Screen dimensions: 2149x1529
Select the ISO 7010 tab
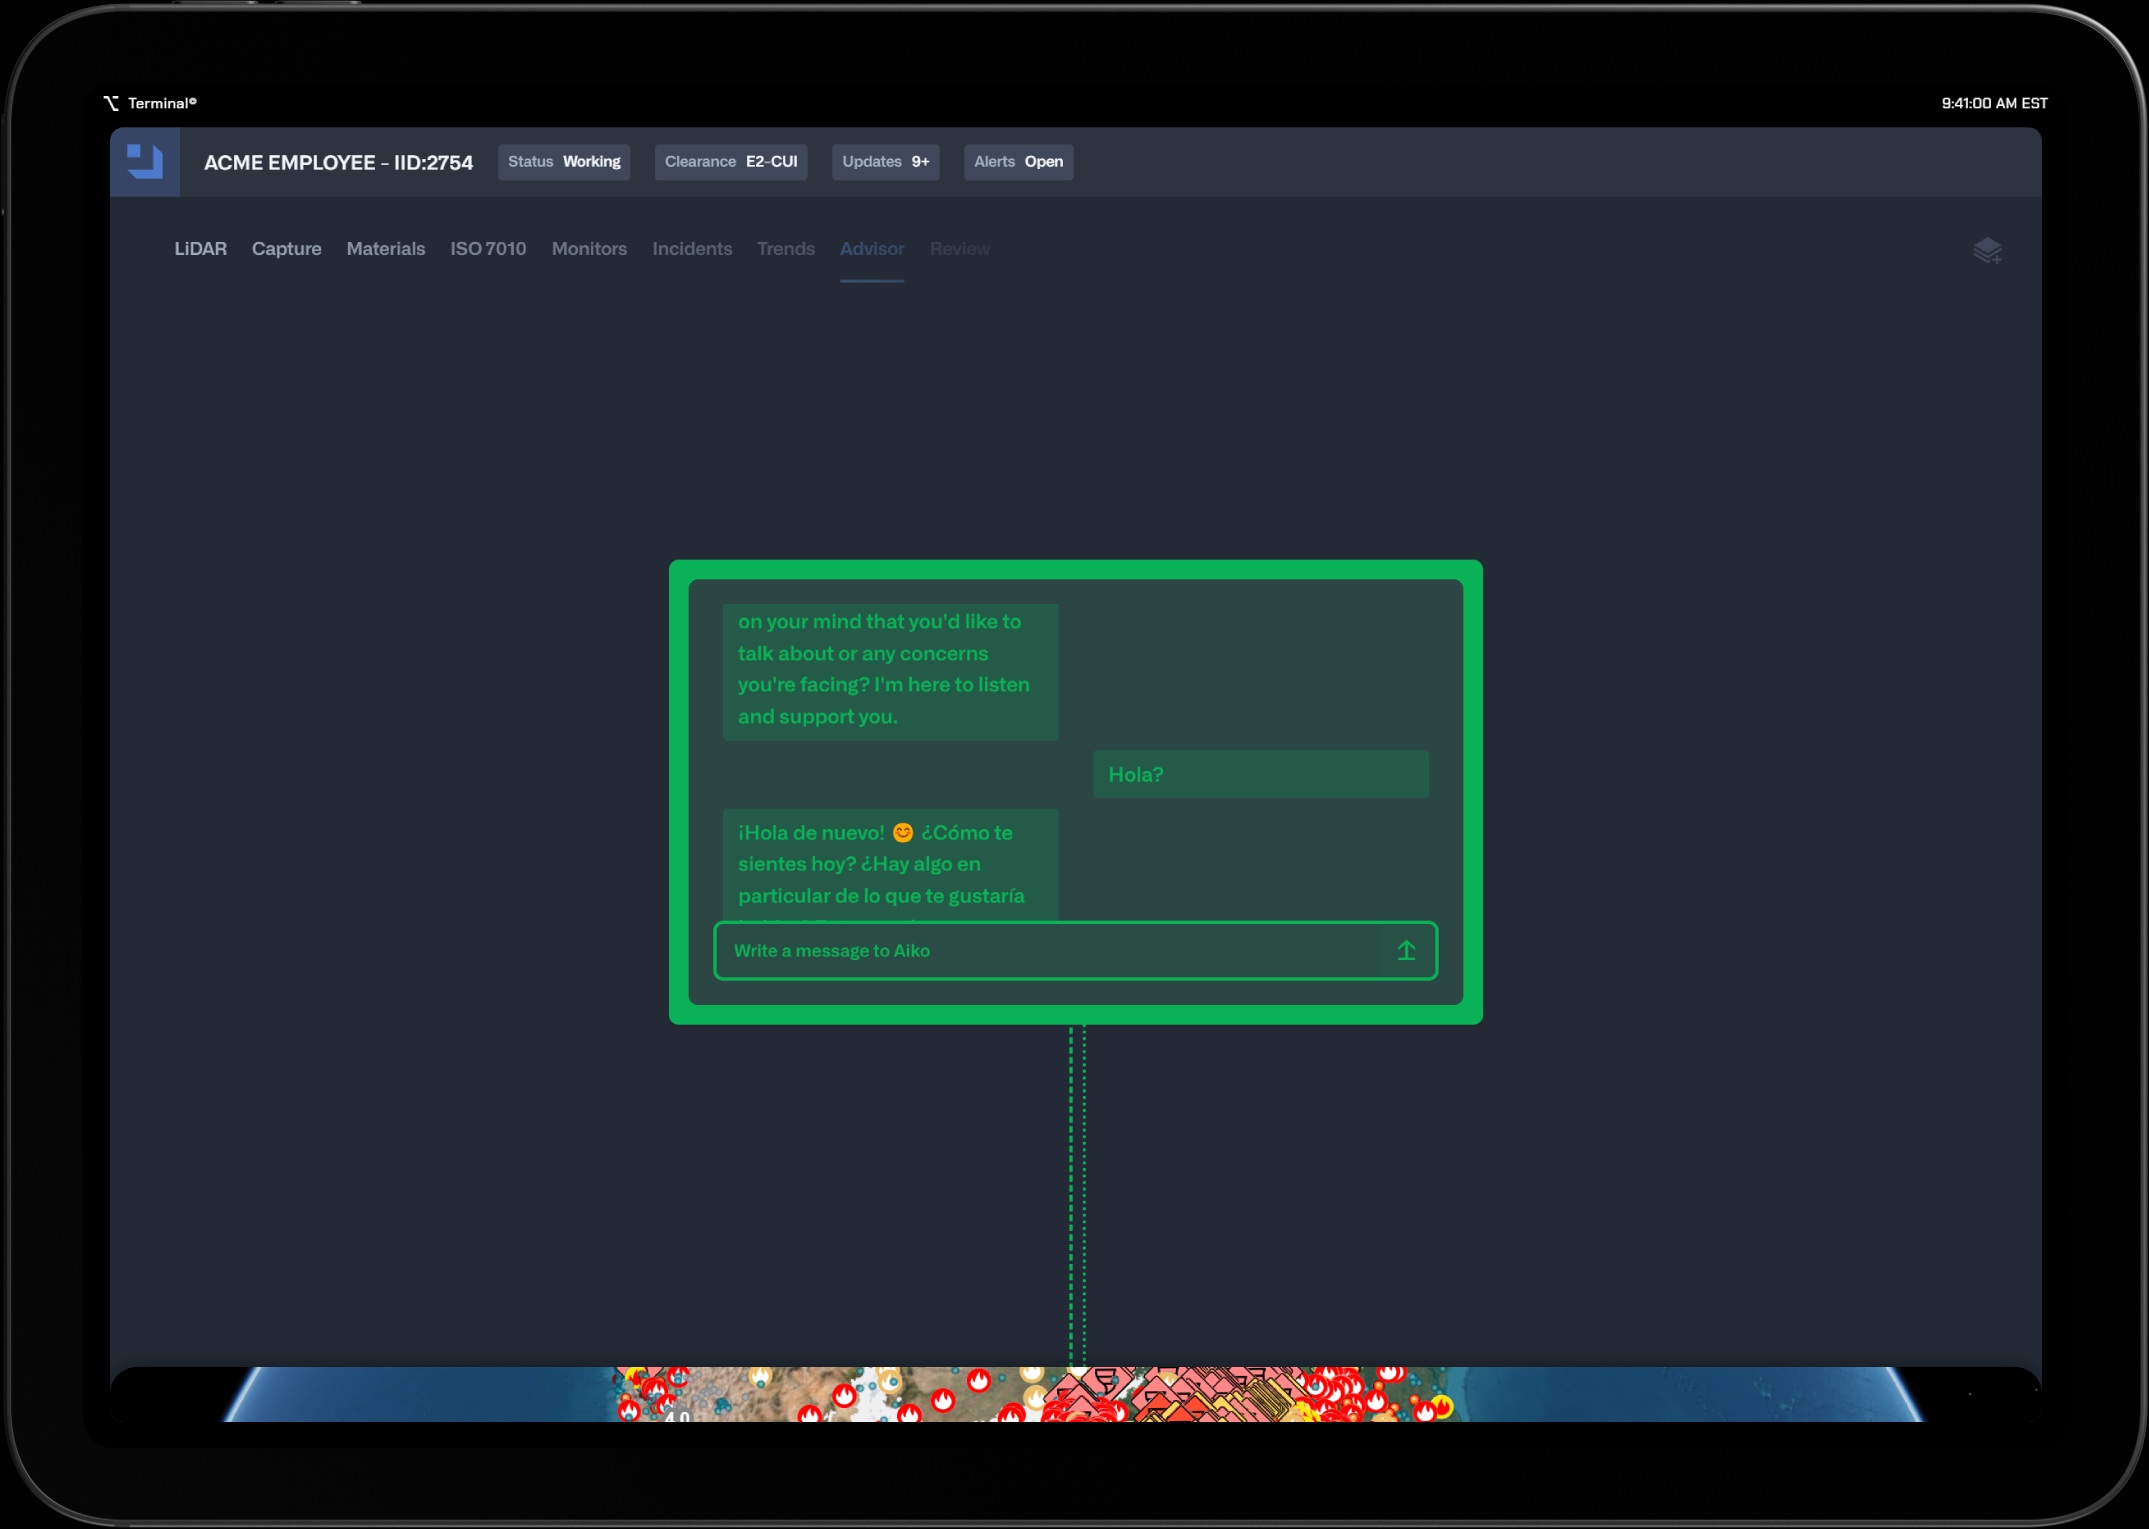pyautogui.click(x=488, y=249)
